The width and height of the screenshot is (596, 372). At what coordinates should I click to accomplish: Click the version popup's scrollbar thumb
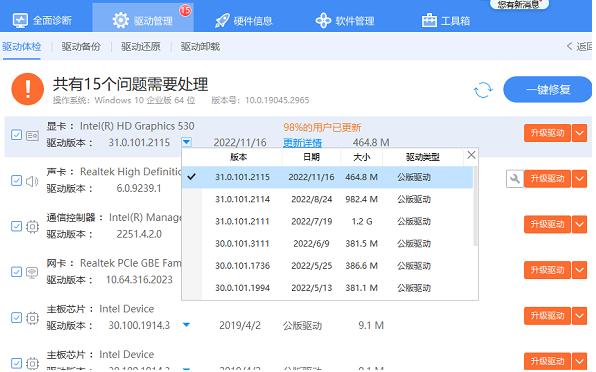[475, 206]
